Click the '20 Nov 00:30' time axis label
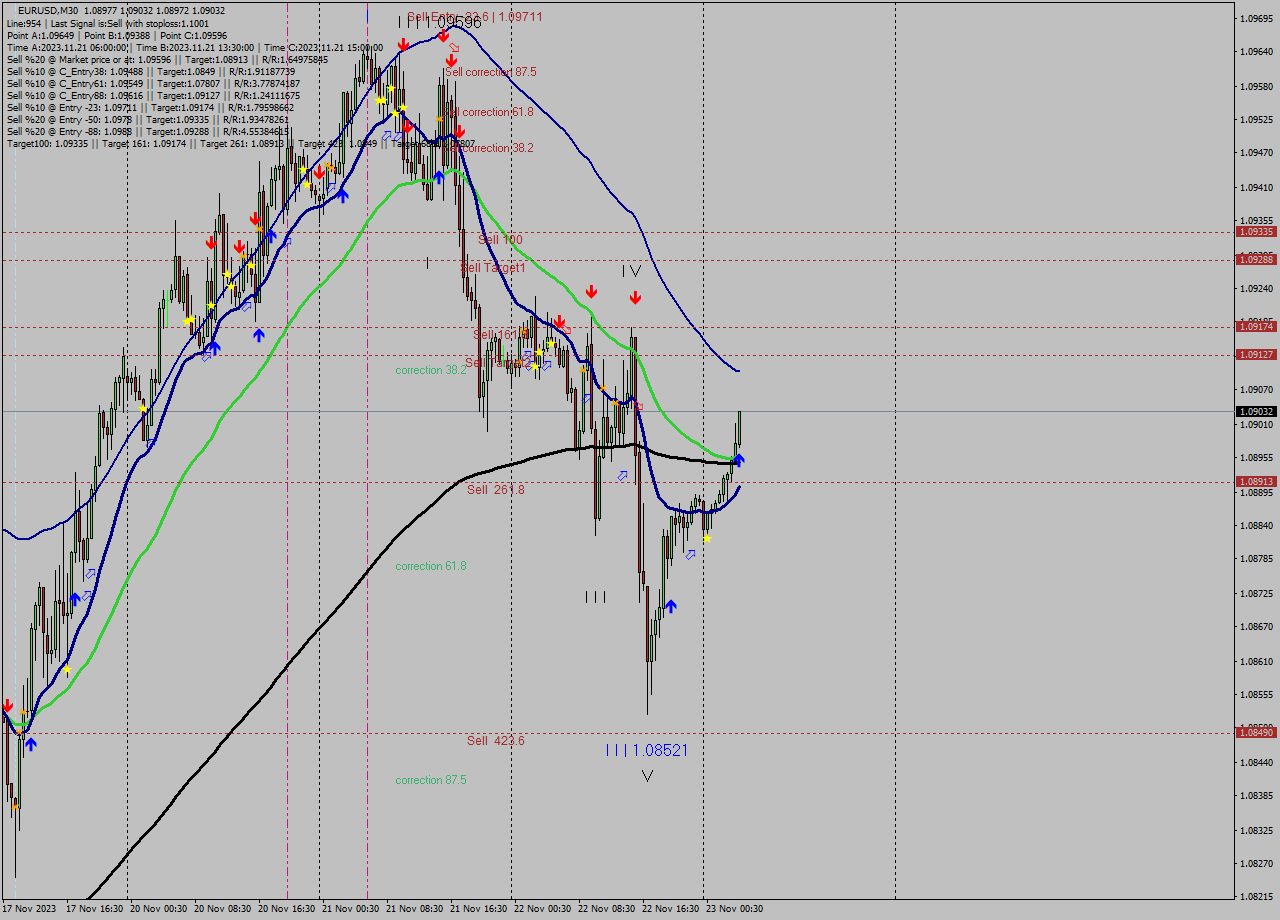 [x=159, y=909]
